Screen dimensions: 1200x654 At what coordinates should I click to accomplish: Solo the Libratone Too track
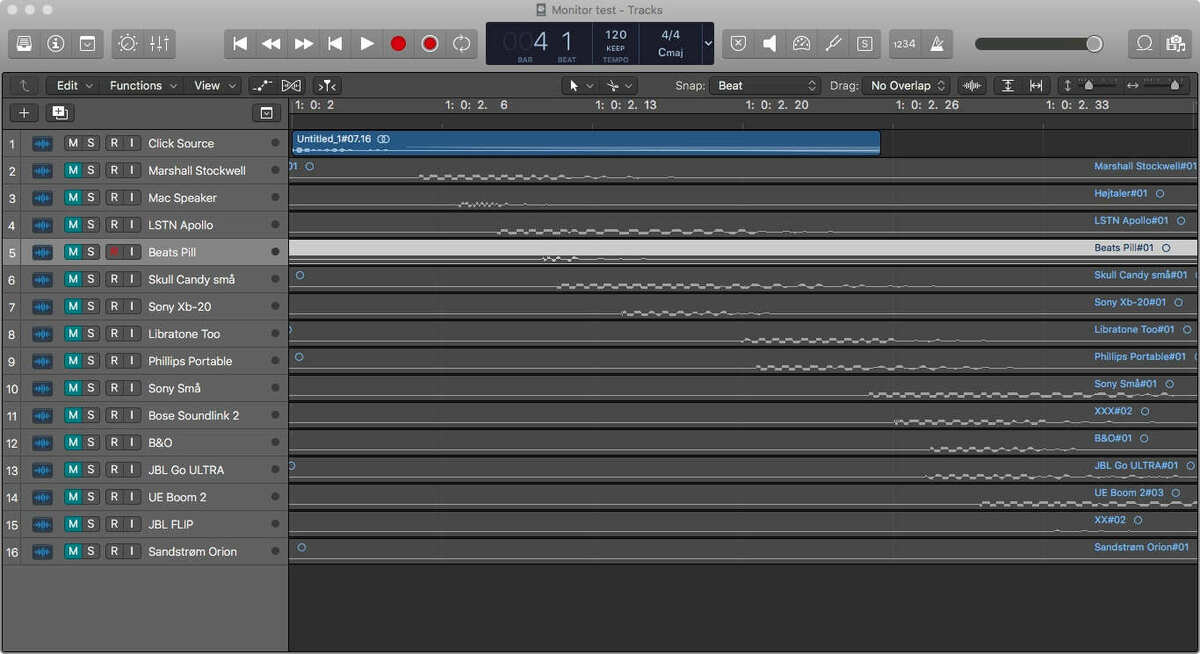(x=91, y=334)
